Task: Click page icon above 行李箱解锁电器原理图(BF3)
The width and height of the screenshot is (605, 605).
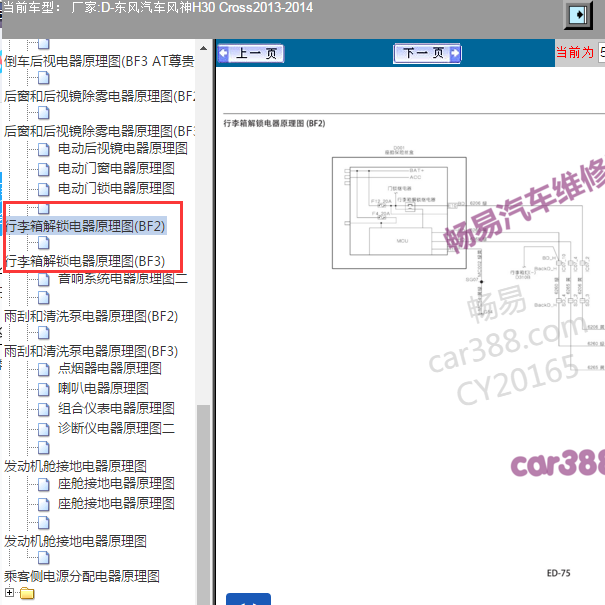Action: (x=44, y=243)
